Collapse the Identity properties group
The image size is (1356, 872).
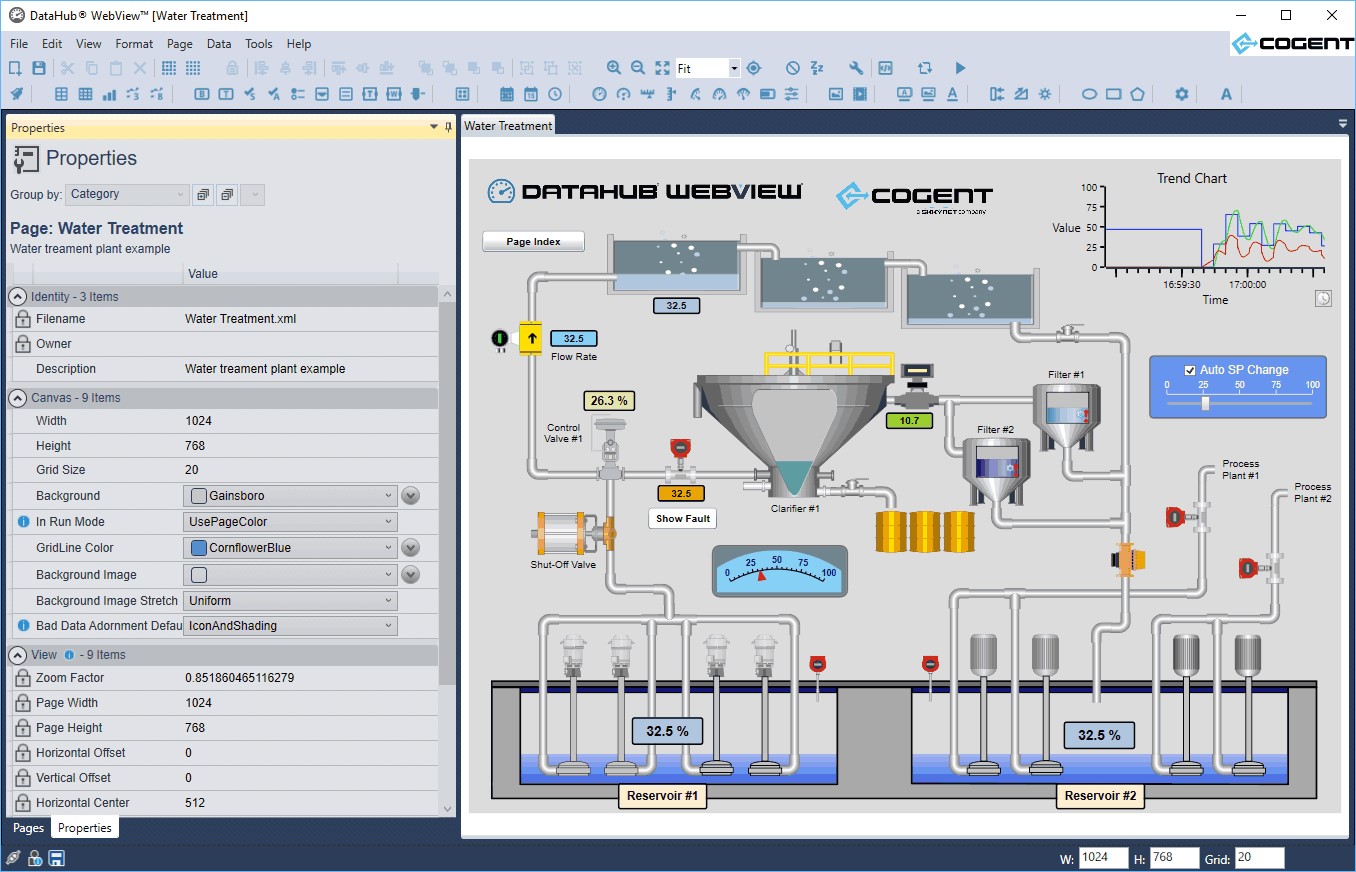pyautogui.click(x=18, y=297)
